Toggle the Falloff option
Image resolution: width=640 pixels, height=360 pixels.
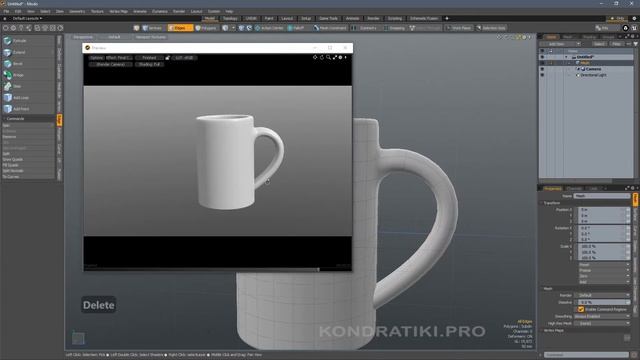[296, 28]
